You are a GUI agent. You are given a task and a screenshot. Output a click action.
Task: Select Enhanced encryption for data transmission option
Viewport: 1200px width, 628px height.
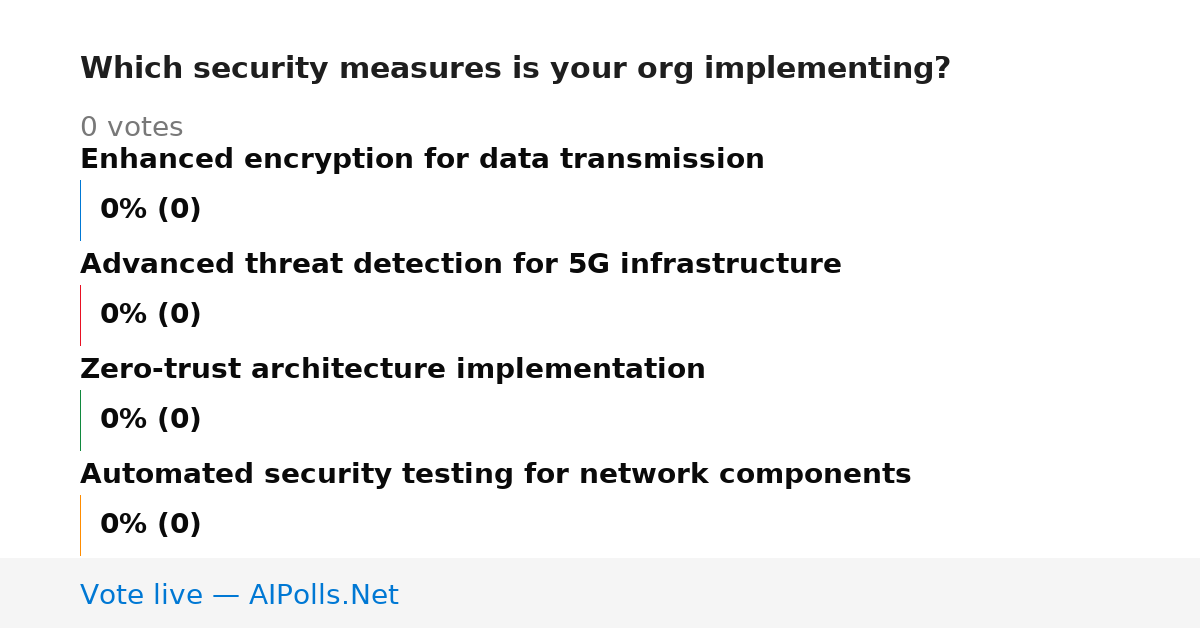pyautogui.click(x=422, y=160)
